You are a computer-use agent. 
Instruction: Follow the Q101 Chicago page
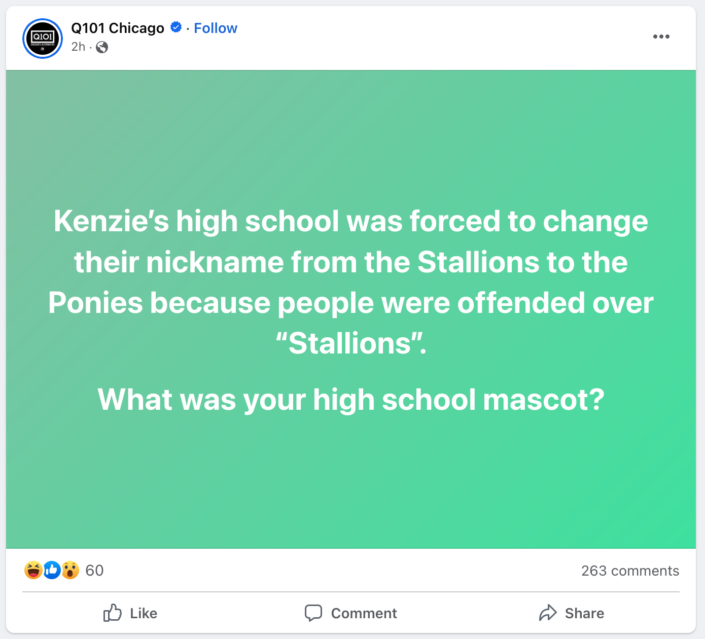(215, 28)
